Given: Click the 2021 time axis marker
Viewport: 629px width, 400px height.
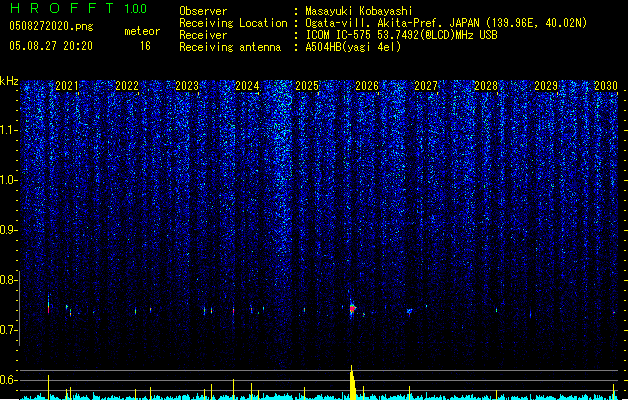Looking at the screenshot, I should (67, 85).
